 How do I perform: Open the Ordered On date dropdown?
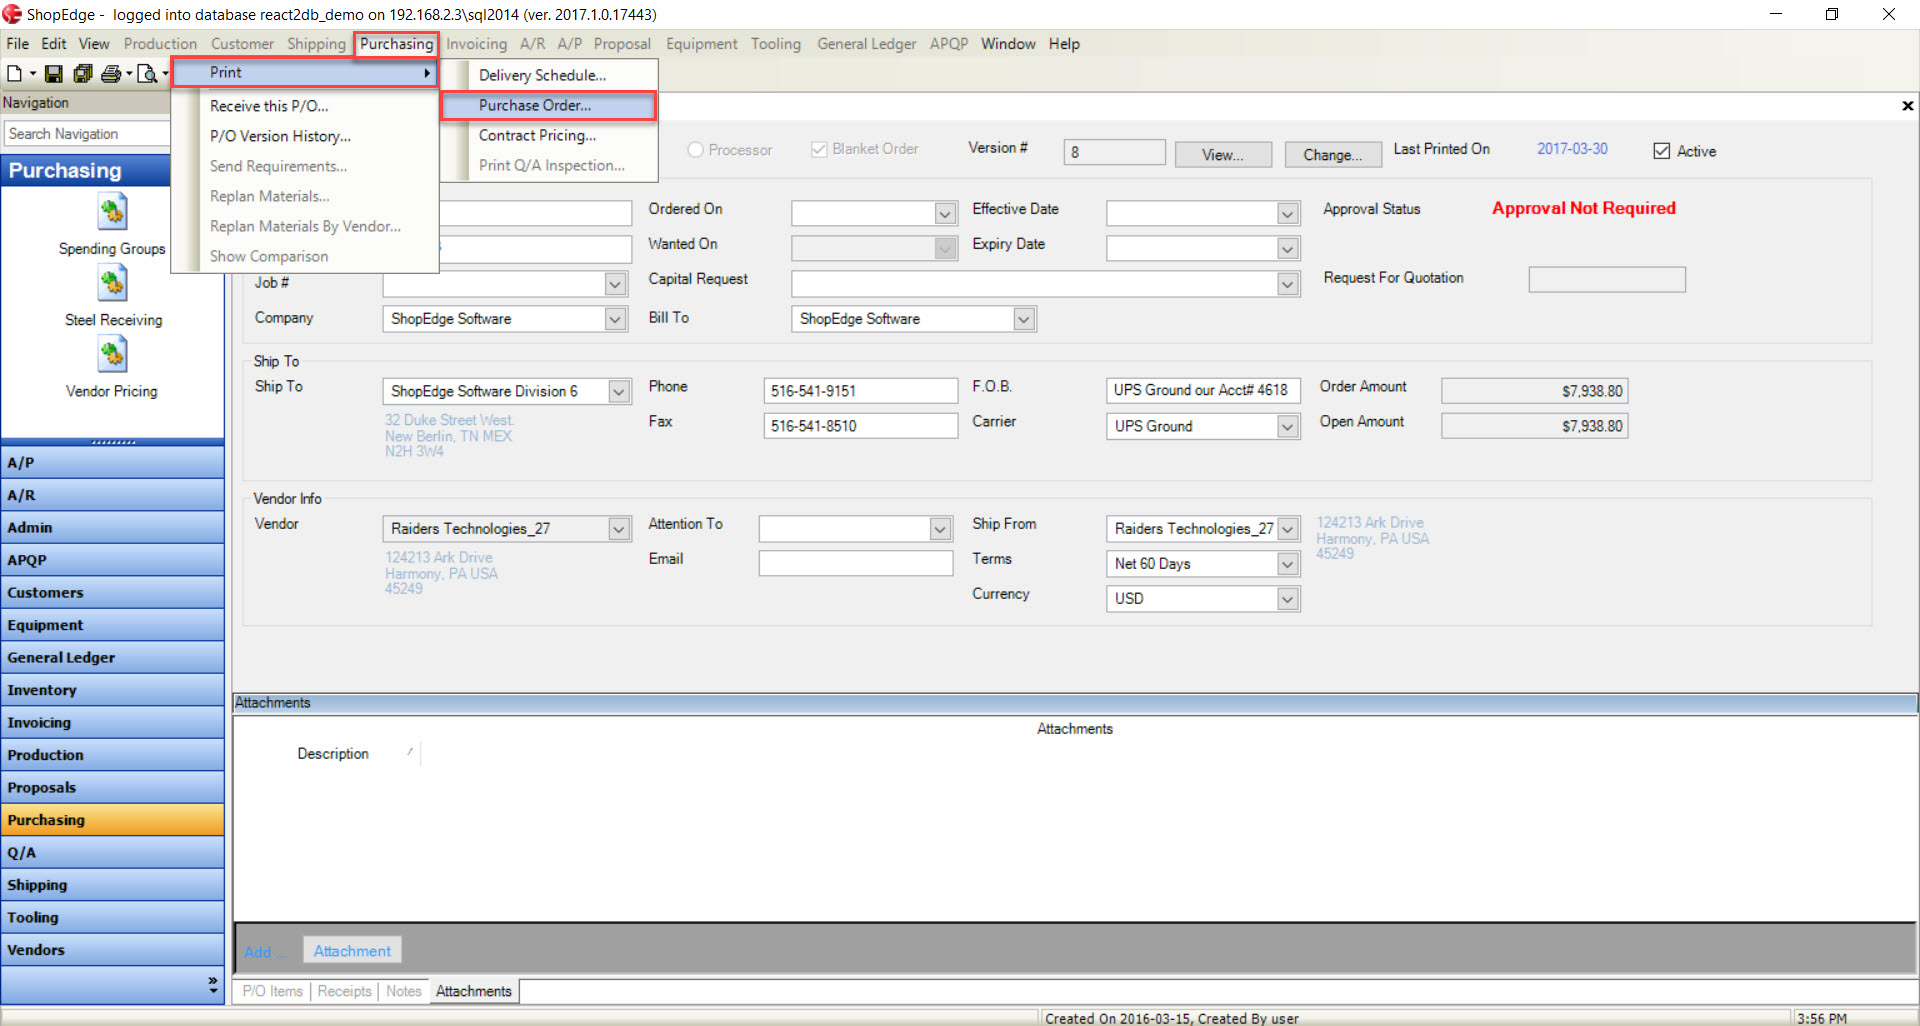(x=945, y=214)
